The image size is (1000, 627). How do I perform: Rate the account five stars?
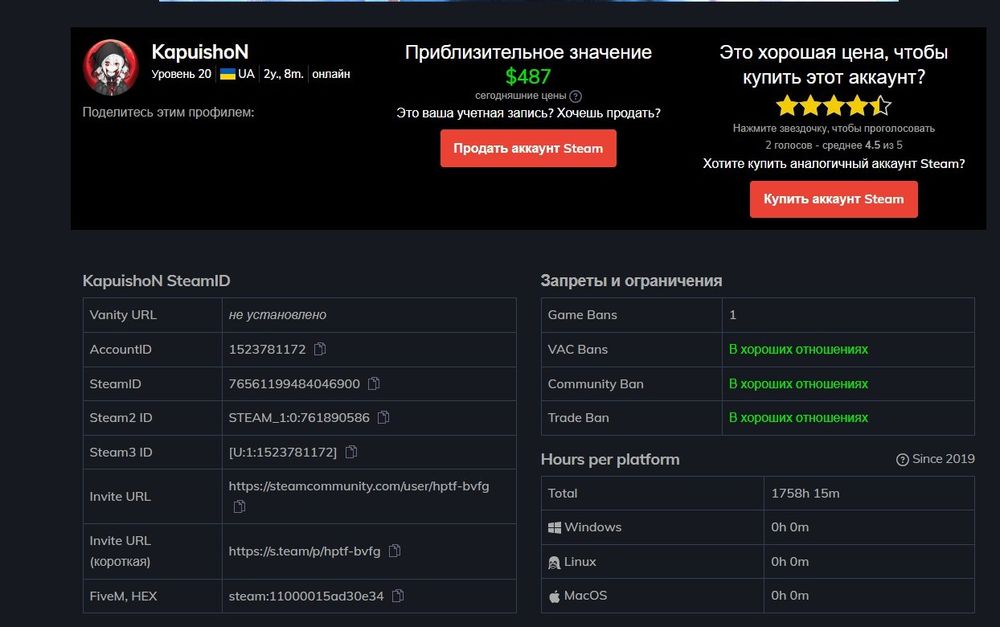click(880, 105)
